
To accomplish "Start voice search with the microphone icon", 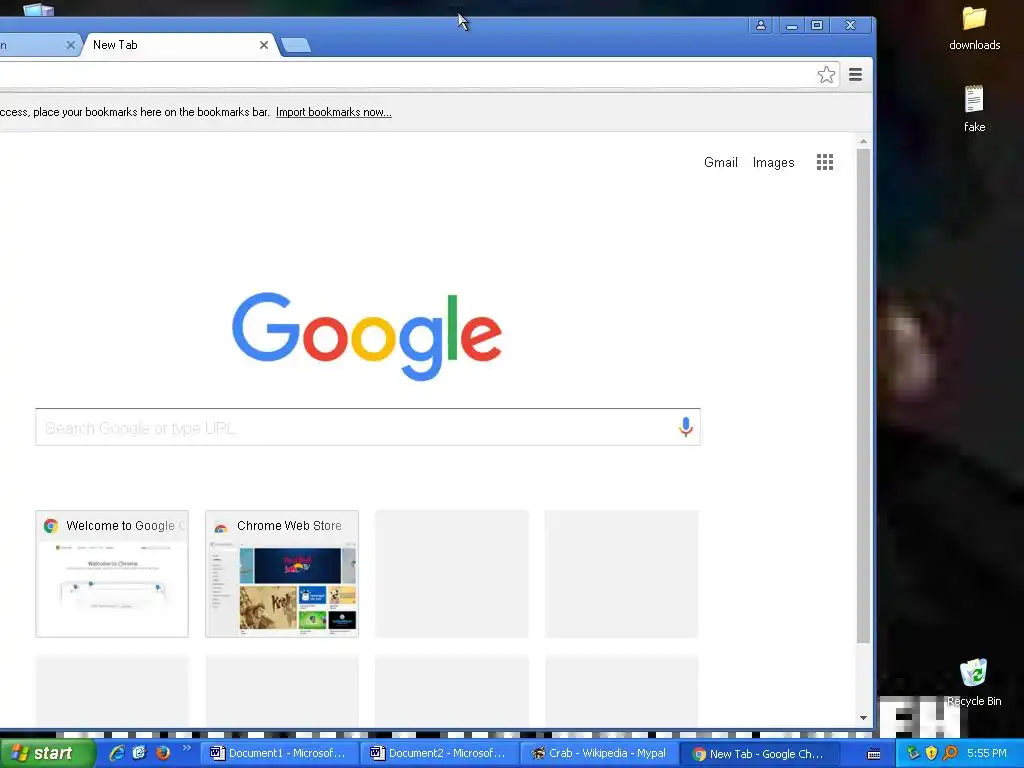I will tap(685, 427).
